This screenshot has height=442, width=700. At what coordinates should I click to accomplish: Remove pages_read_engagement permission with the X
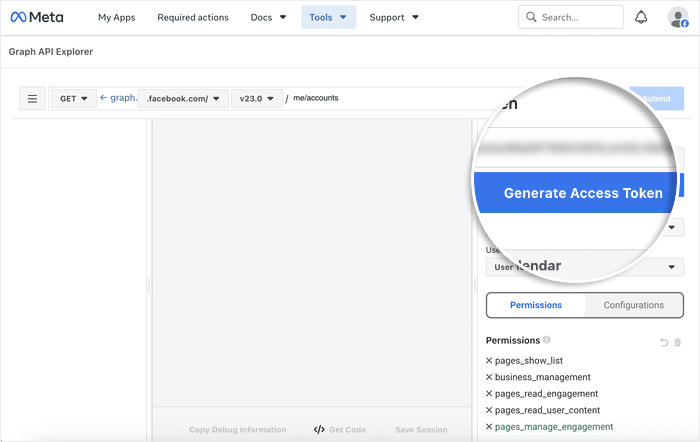(489, 393)
